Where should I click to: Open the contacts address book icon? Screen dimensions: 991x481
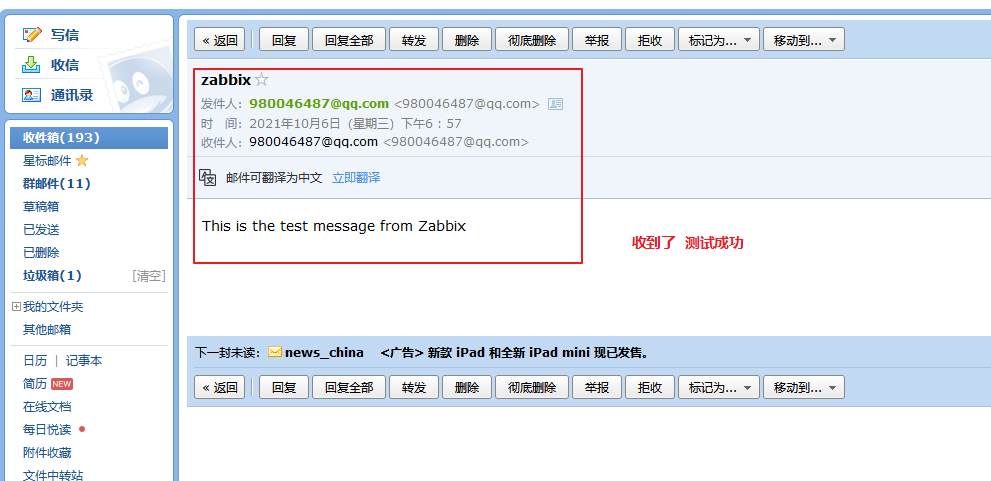31,95
